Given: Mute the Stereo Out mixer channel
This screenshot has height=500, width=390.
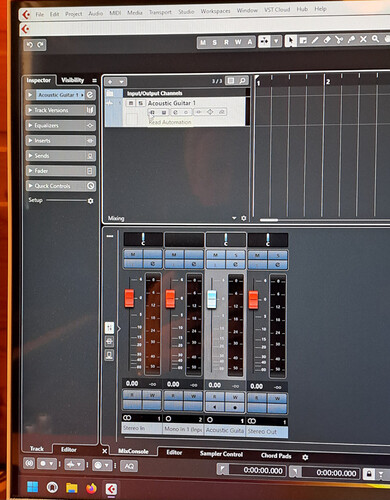Looking at the screenshot, I should pos(257,256).
